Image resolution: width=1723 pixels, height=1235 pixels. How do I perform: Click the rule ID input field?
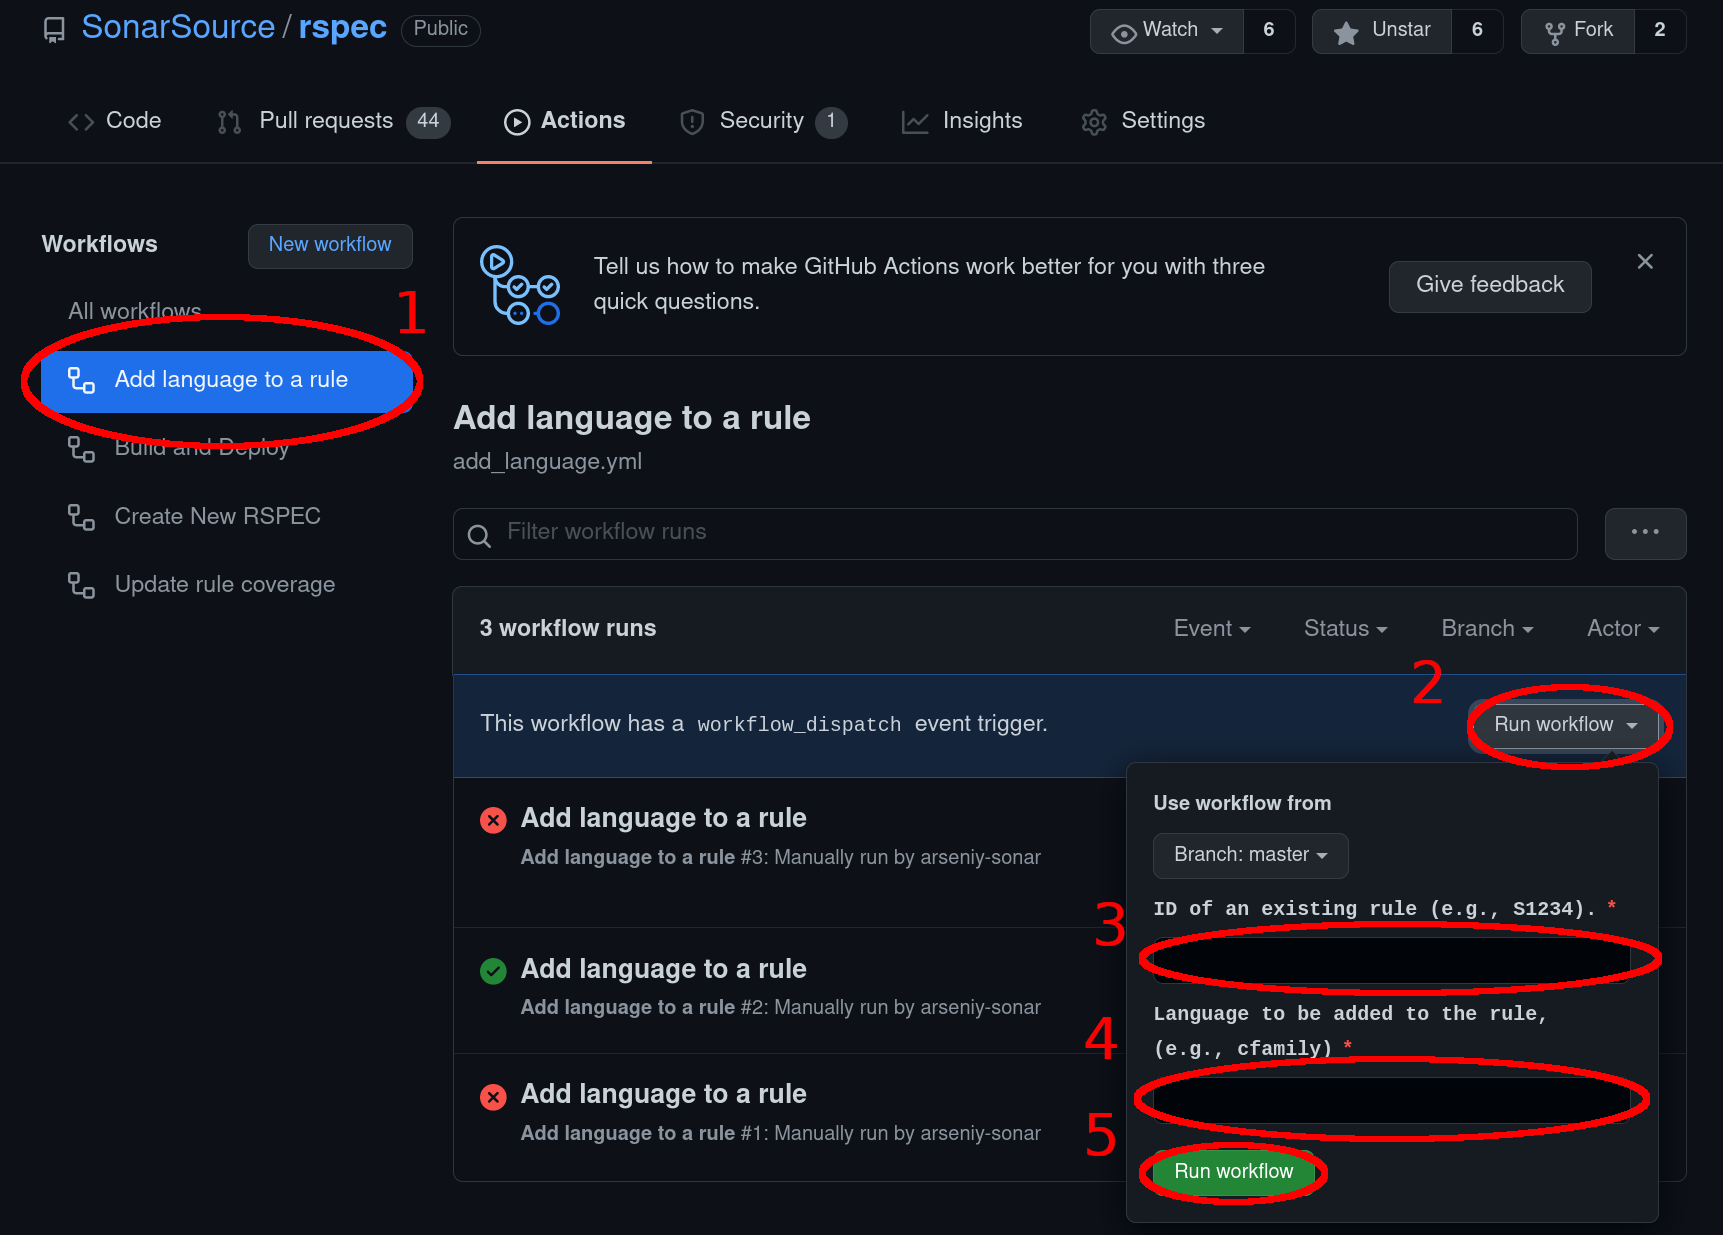(x=1391, y=960)
